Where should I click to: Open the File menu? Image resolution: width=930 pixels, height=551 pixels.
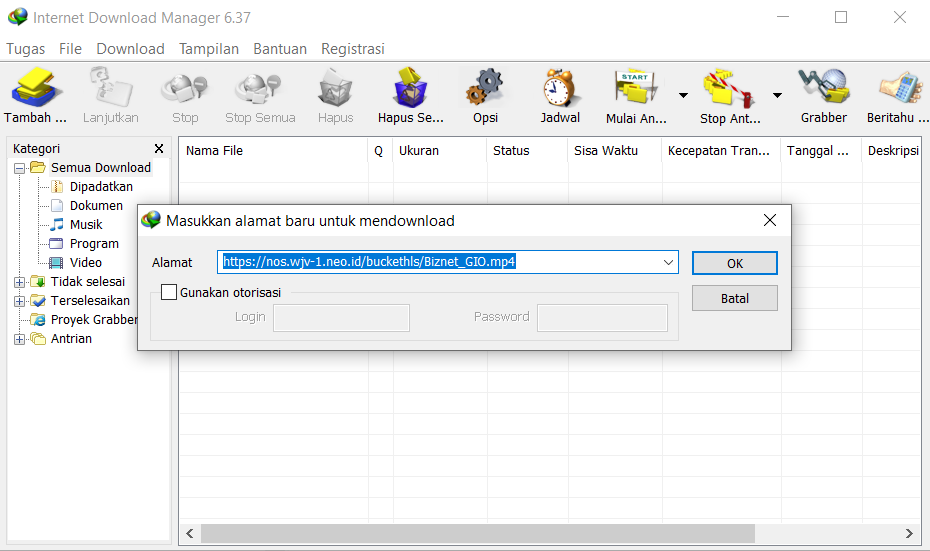coord(70,49)
